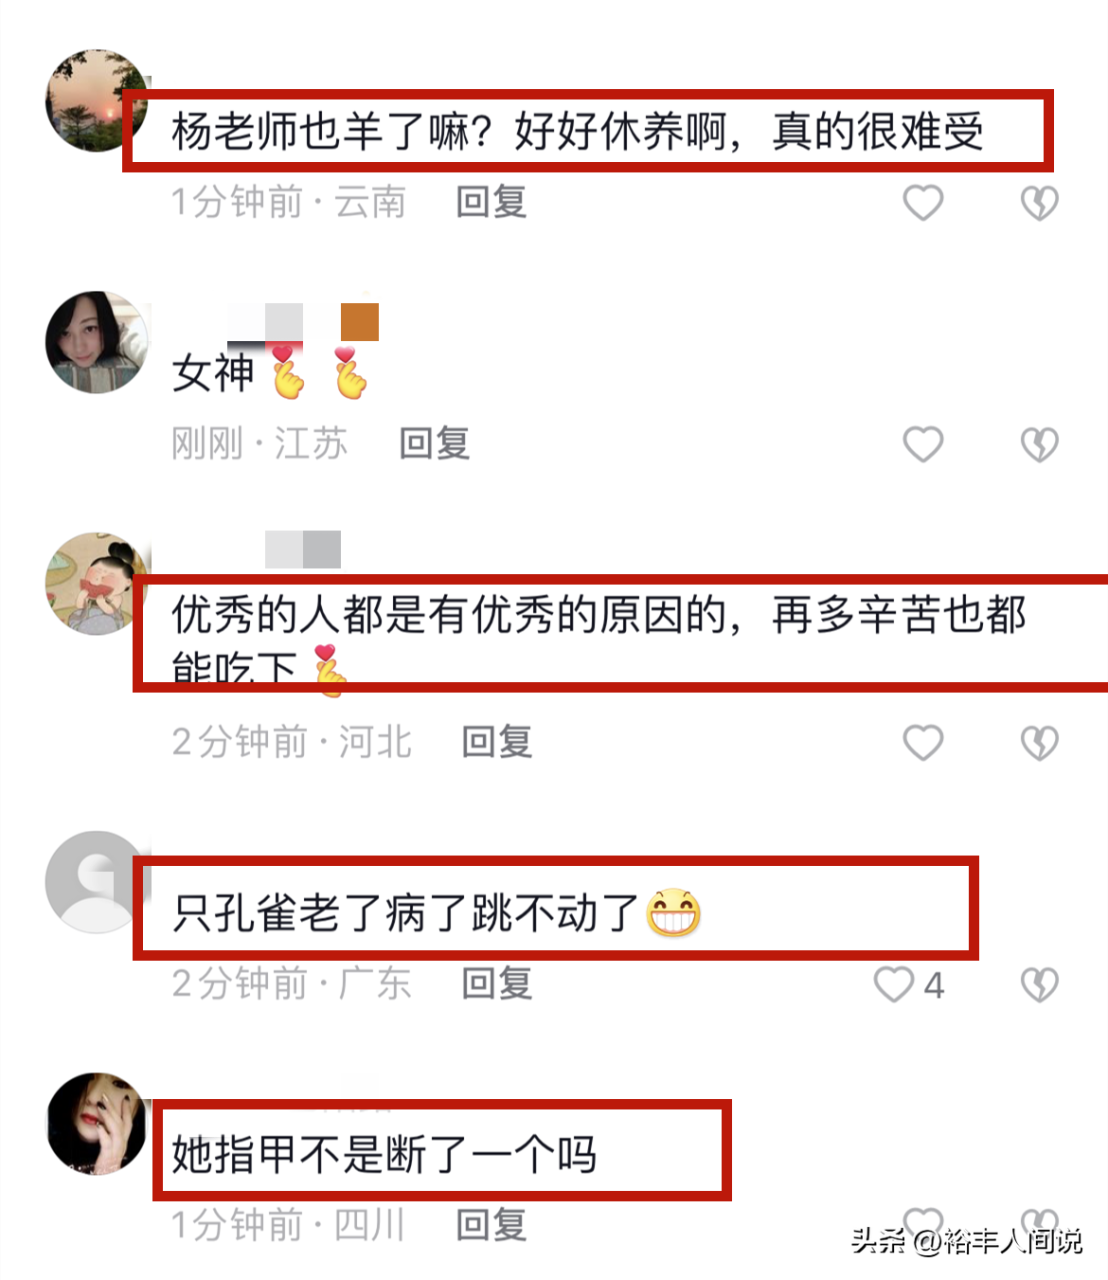Open cartoon avatar of Hebei commenter
The height and width of the screenshot is (1280, 1108).
coord(97,583)
